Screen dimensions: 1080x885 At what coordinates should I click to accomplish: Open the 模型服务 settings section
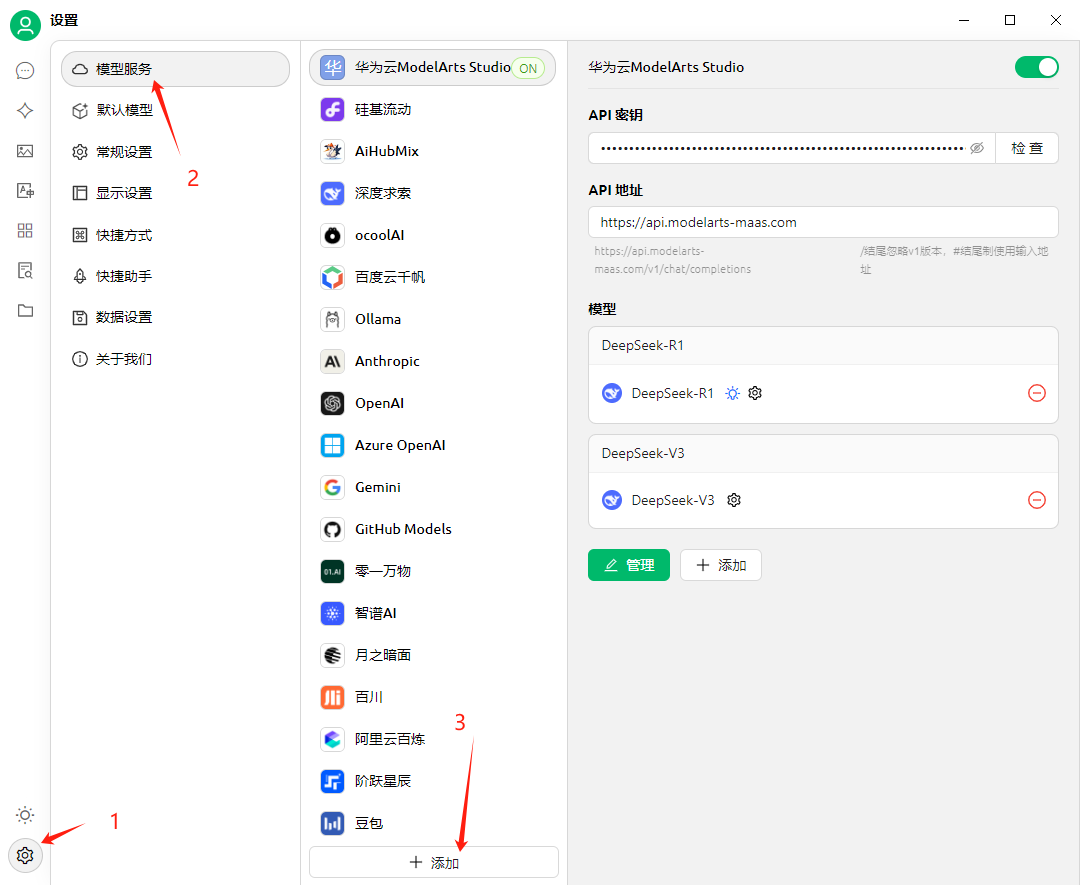pos(176,69)
